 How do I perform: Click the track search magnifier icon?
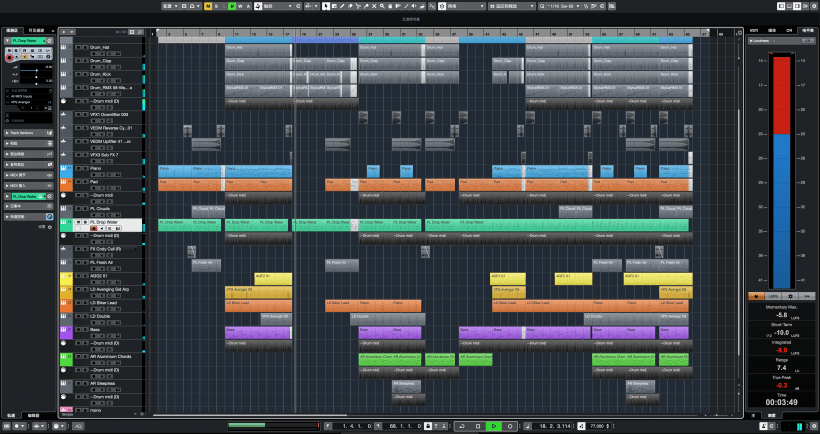pyautogui.click(x=140, y=32)
